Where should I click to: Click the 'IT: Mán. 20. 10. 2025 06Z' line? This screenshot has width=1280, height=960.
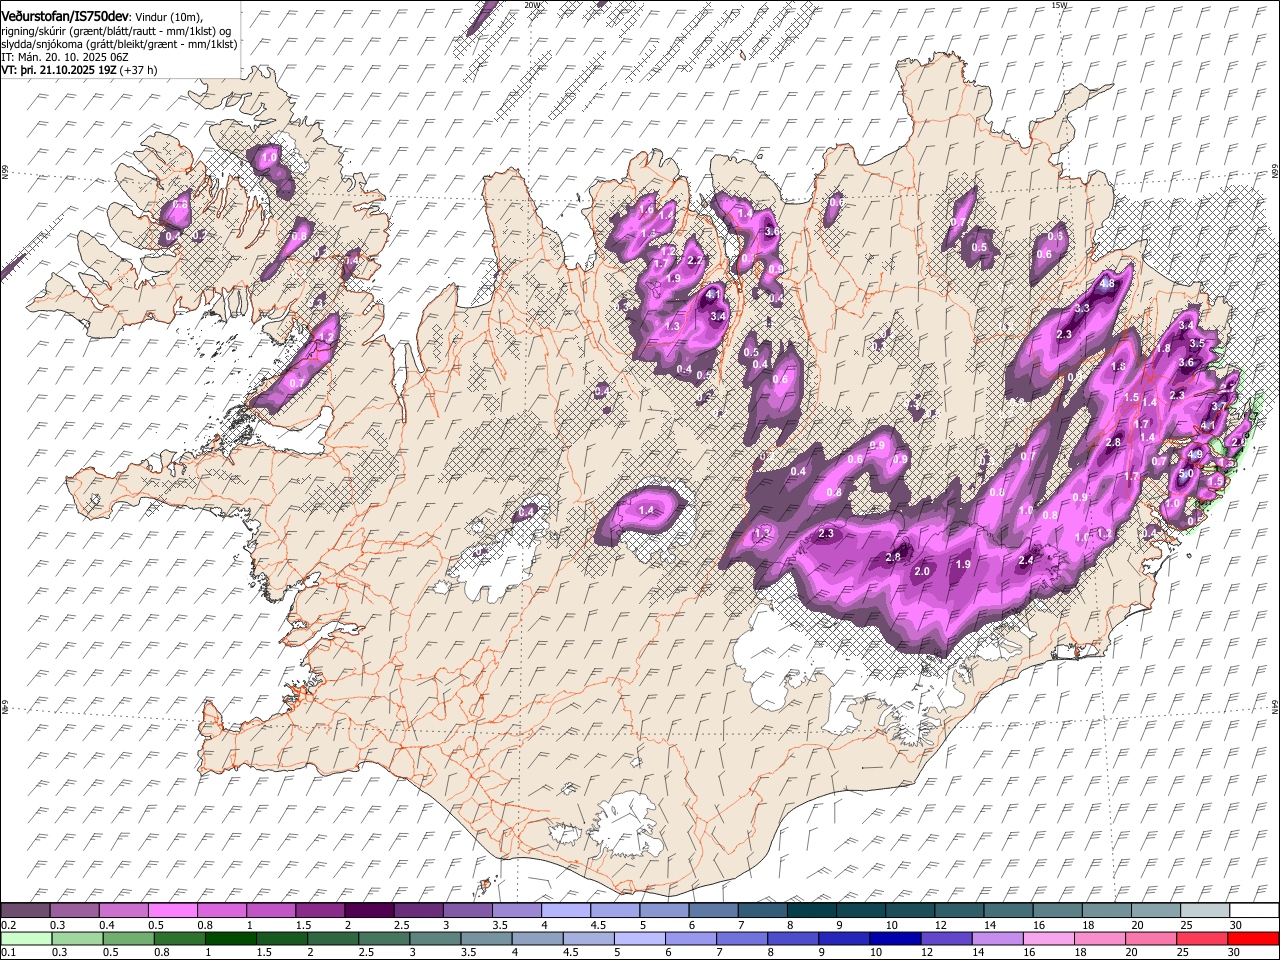click(64, 58)
